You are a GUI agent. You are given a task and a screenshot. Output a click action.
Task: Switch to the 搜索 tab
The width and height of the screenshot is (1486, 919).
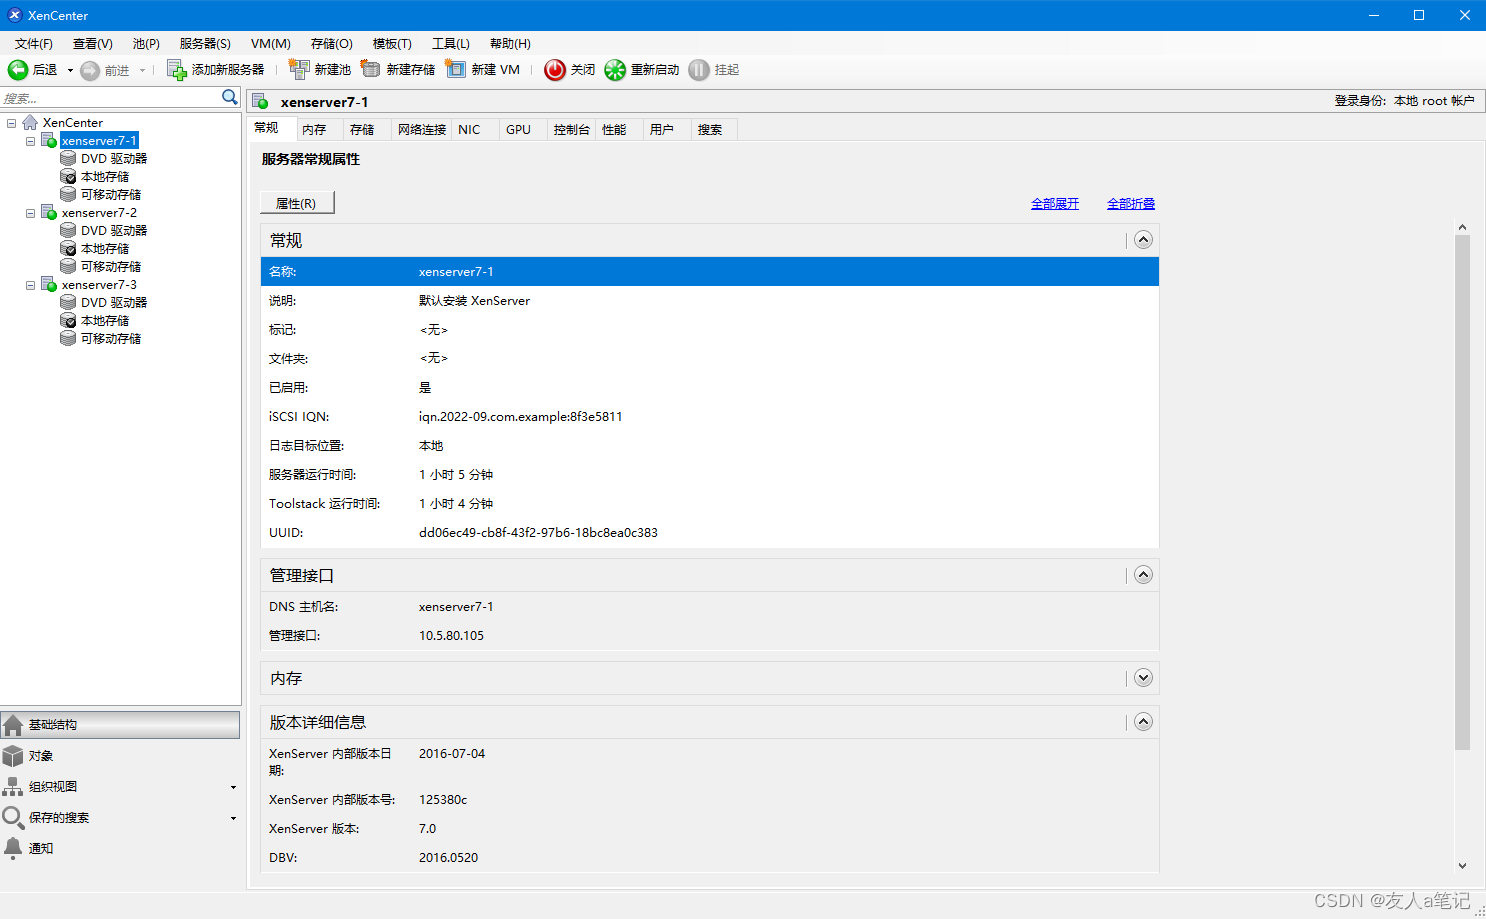click(x=715, y=130)
